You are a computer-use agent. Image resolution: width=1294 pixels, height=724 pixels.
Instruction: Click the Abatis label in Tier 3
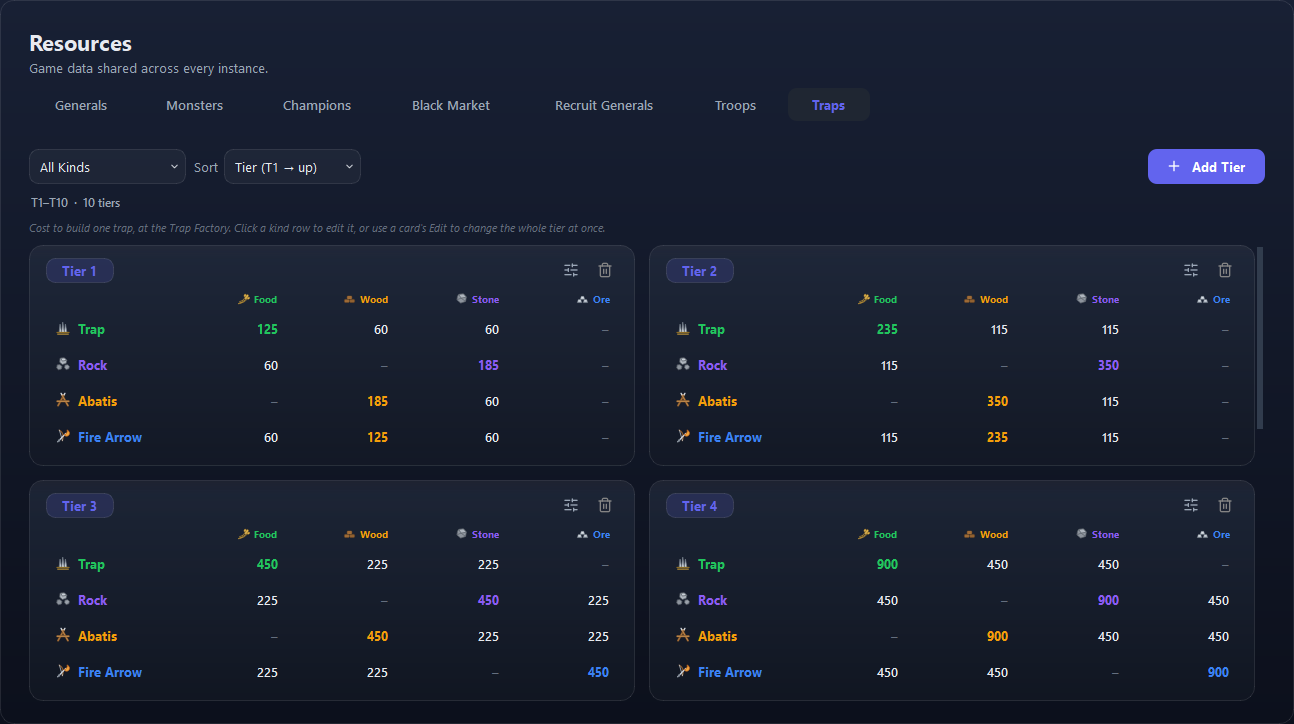click(x=97, y=636)
